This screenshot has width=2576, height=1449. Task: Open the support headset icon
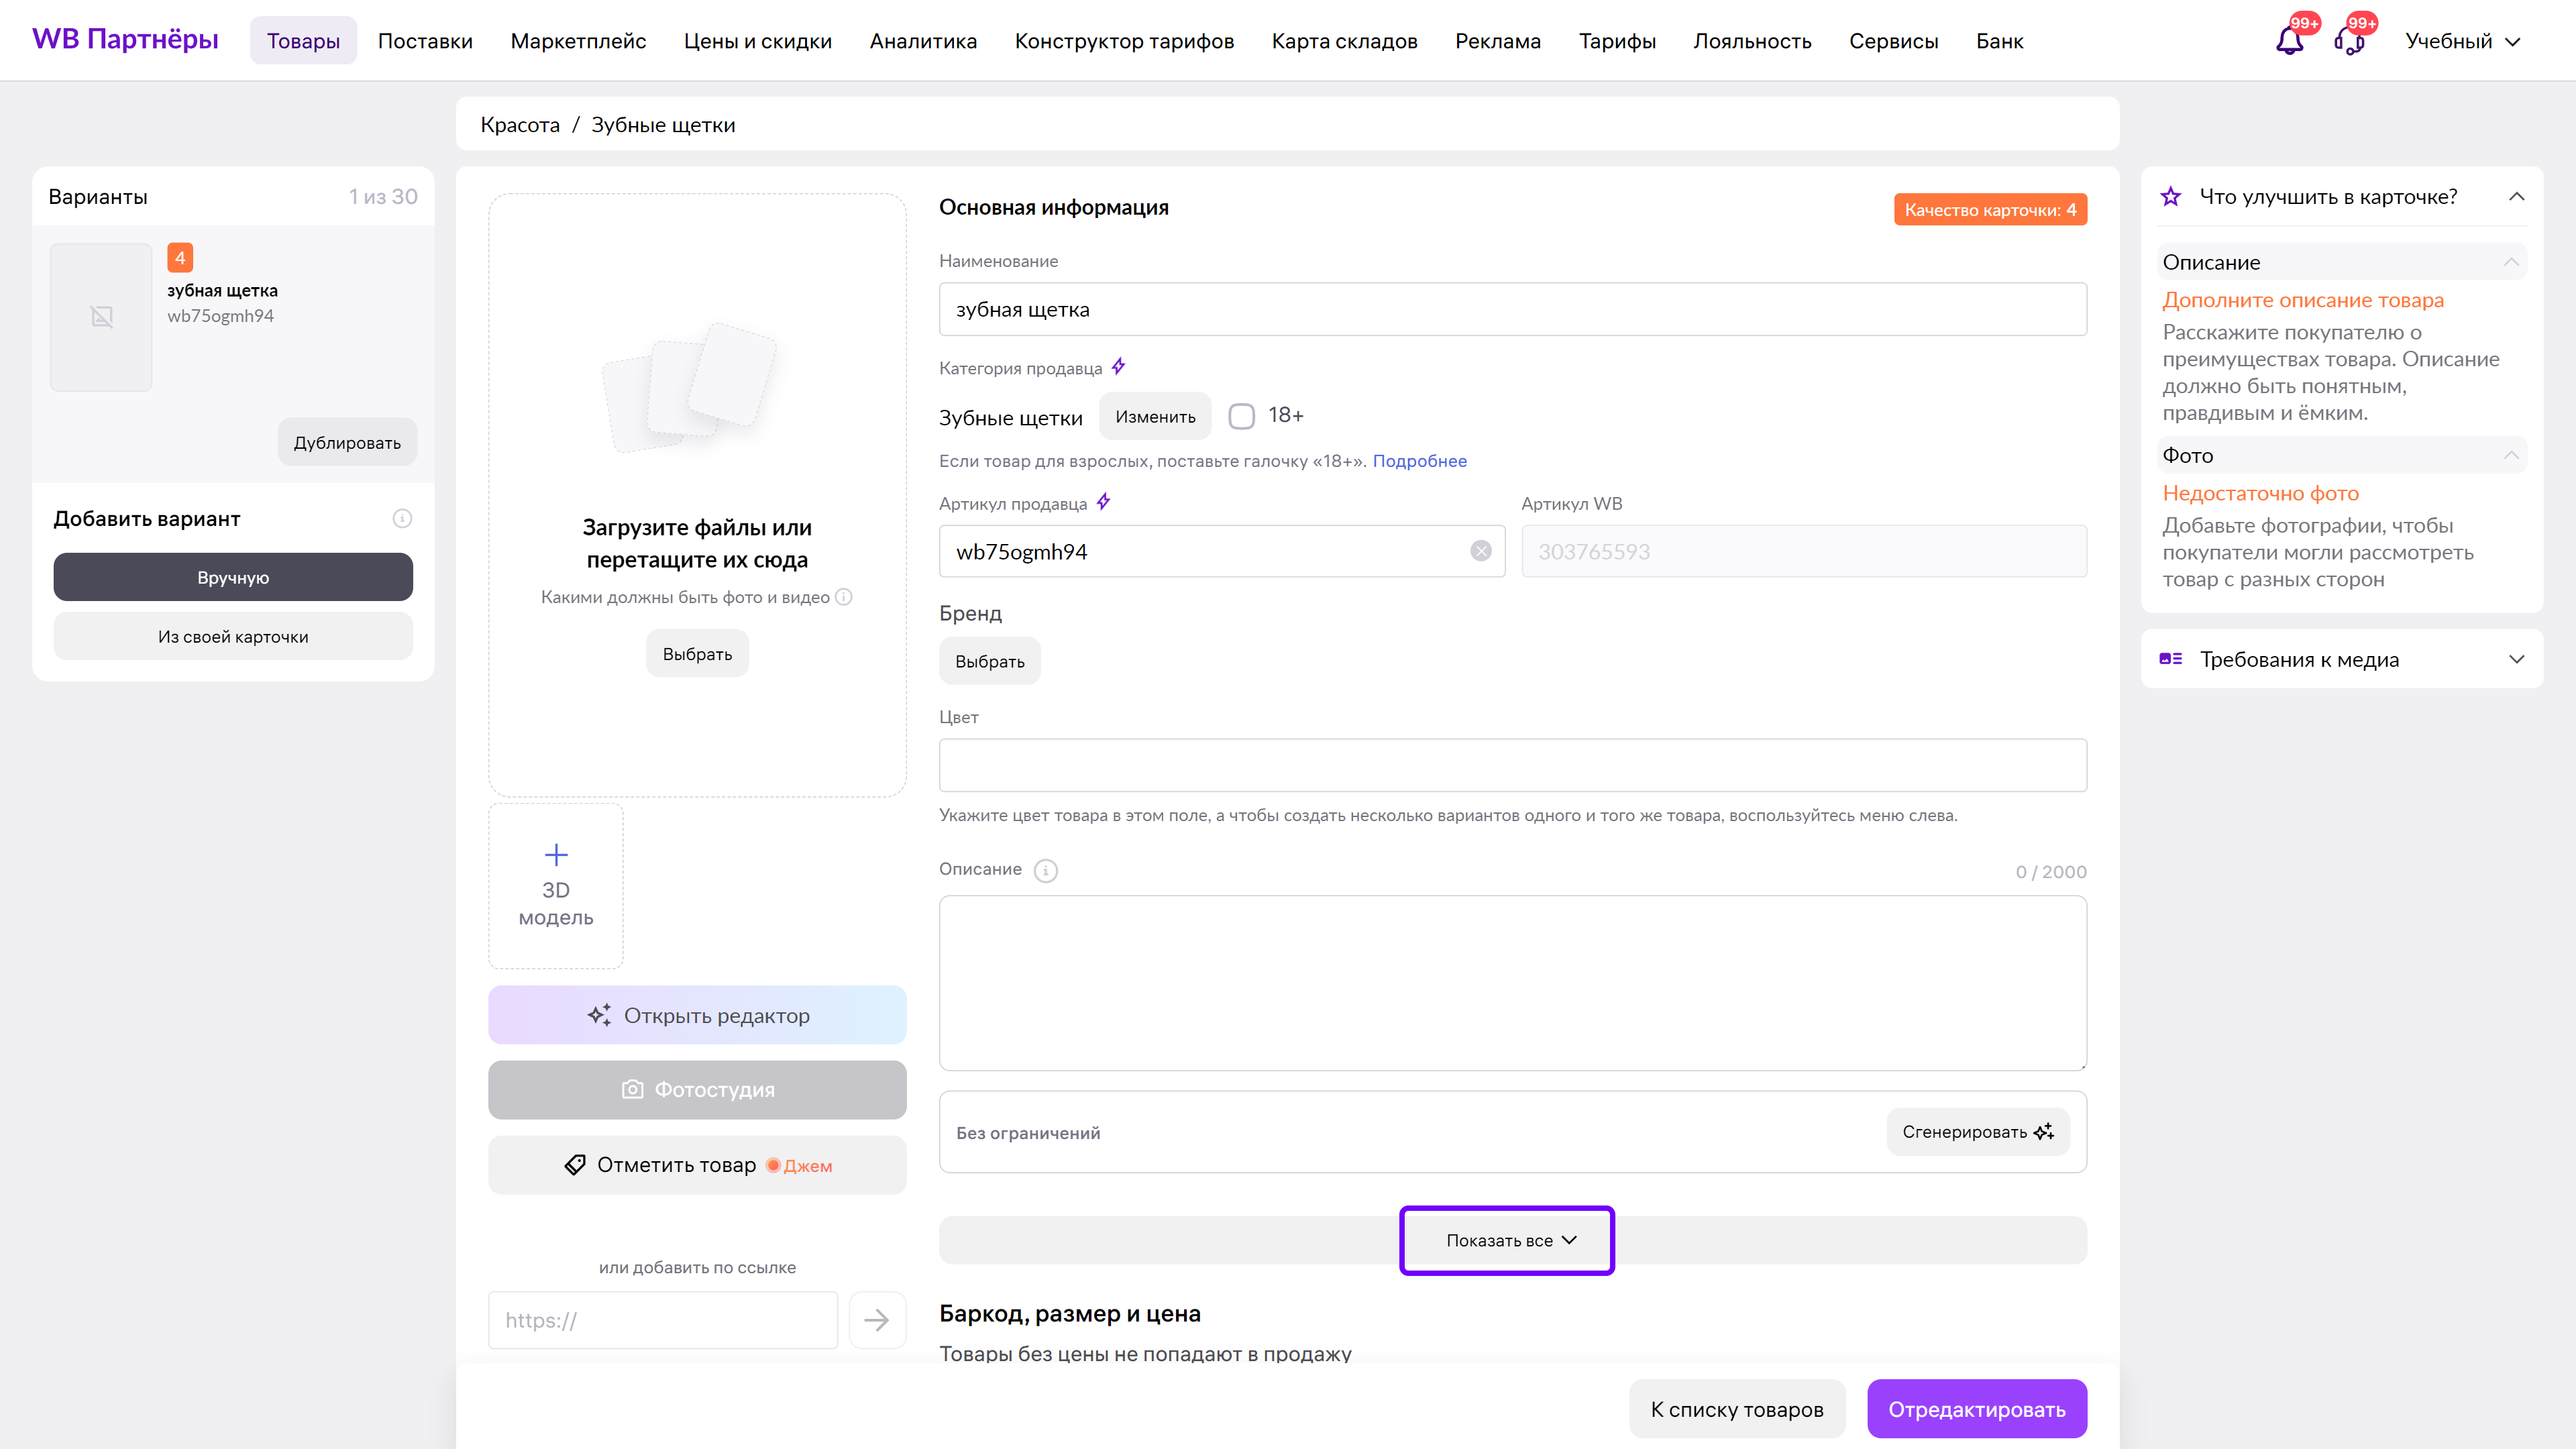point(2349,41)
